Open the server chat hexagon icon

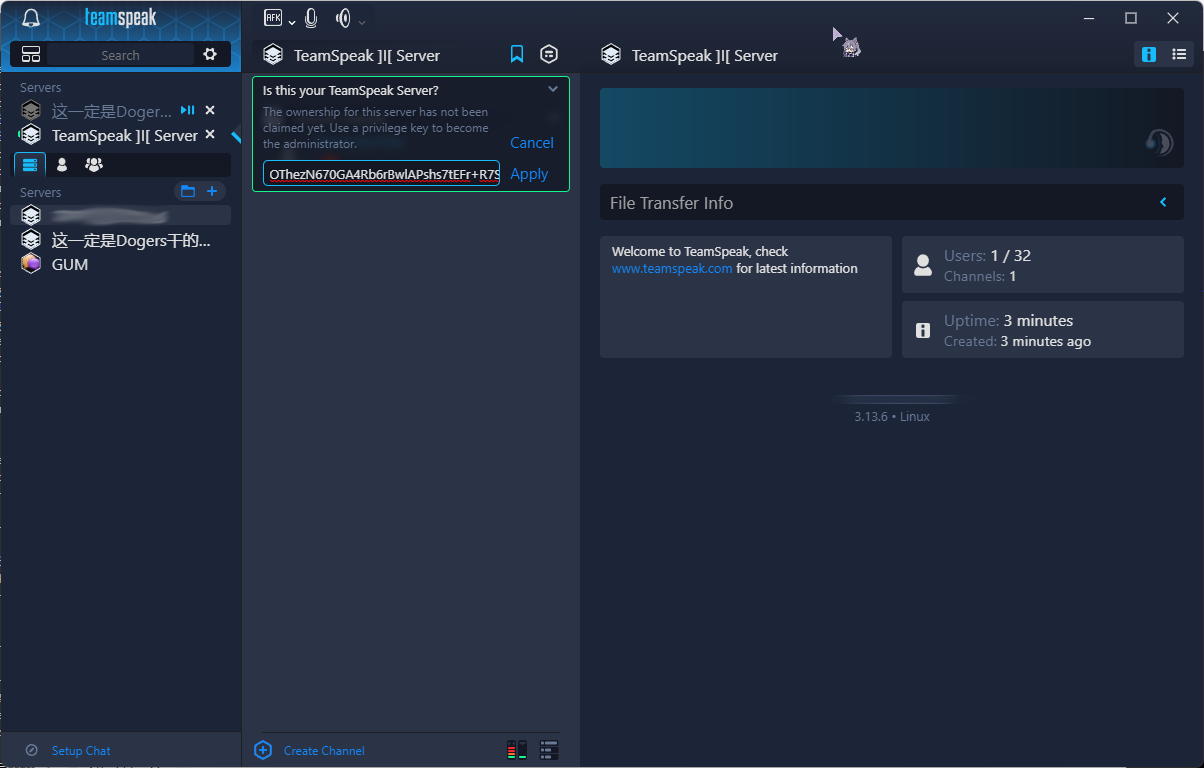(549, 55)
